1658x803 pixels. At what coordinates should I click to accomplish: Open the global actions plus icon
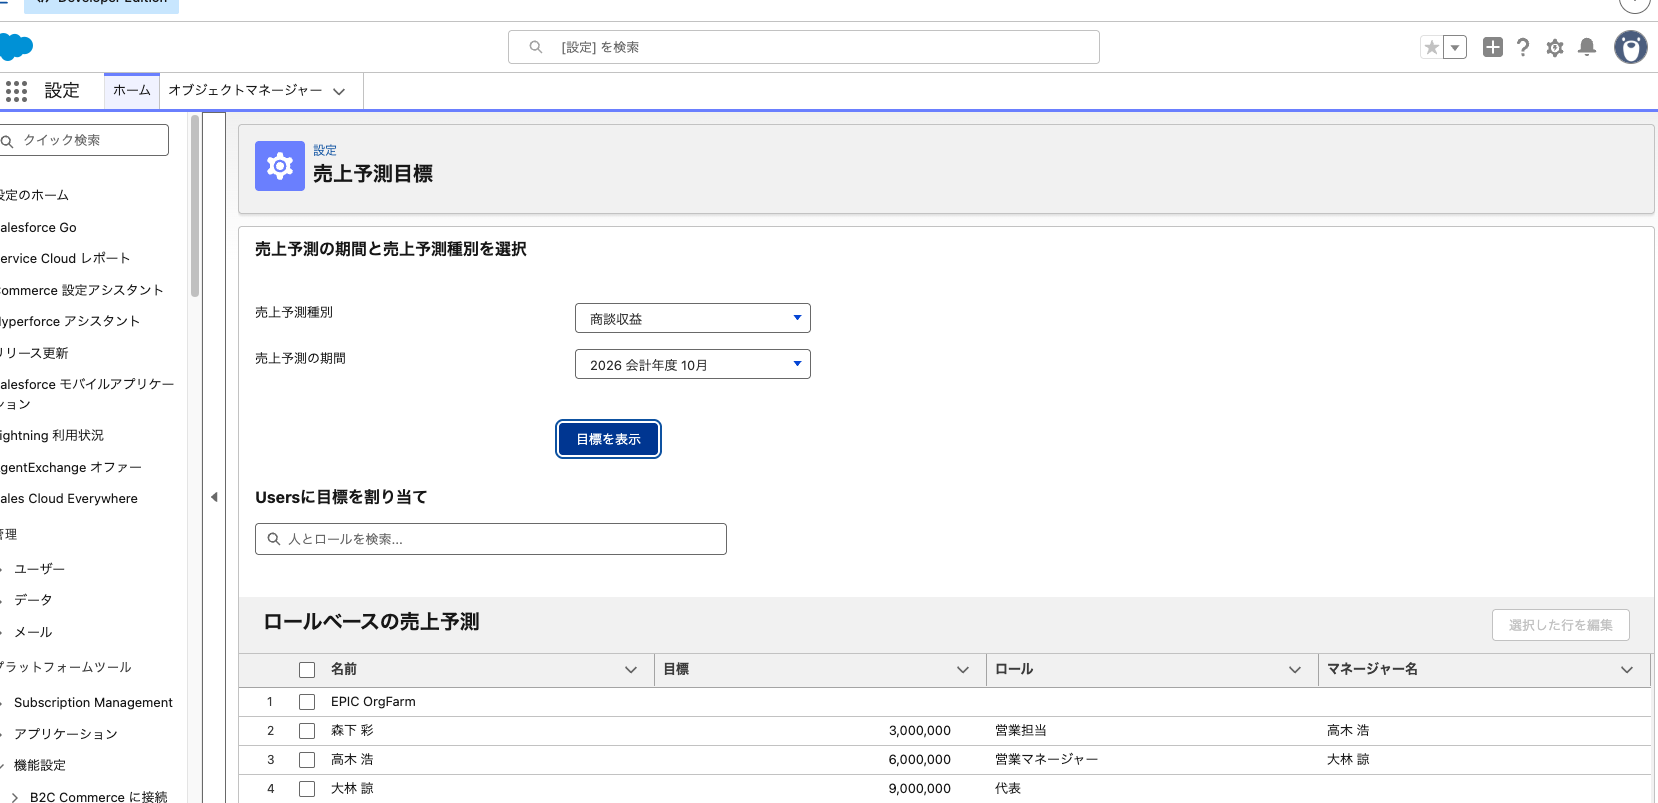[1493, 47]
